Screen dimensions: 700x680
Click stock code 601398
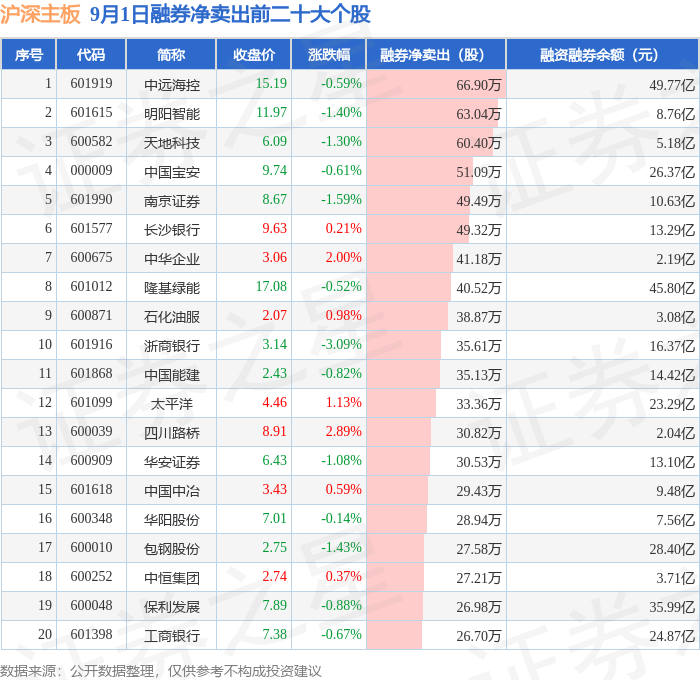click(91, 635)
